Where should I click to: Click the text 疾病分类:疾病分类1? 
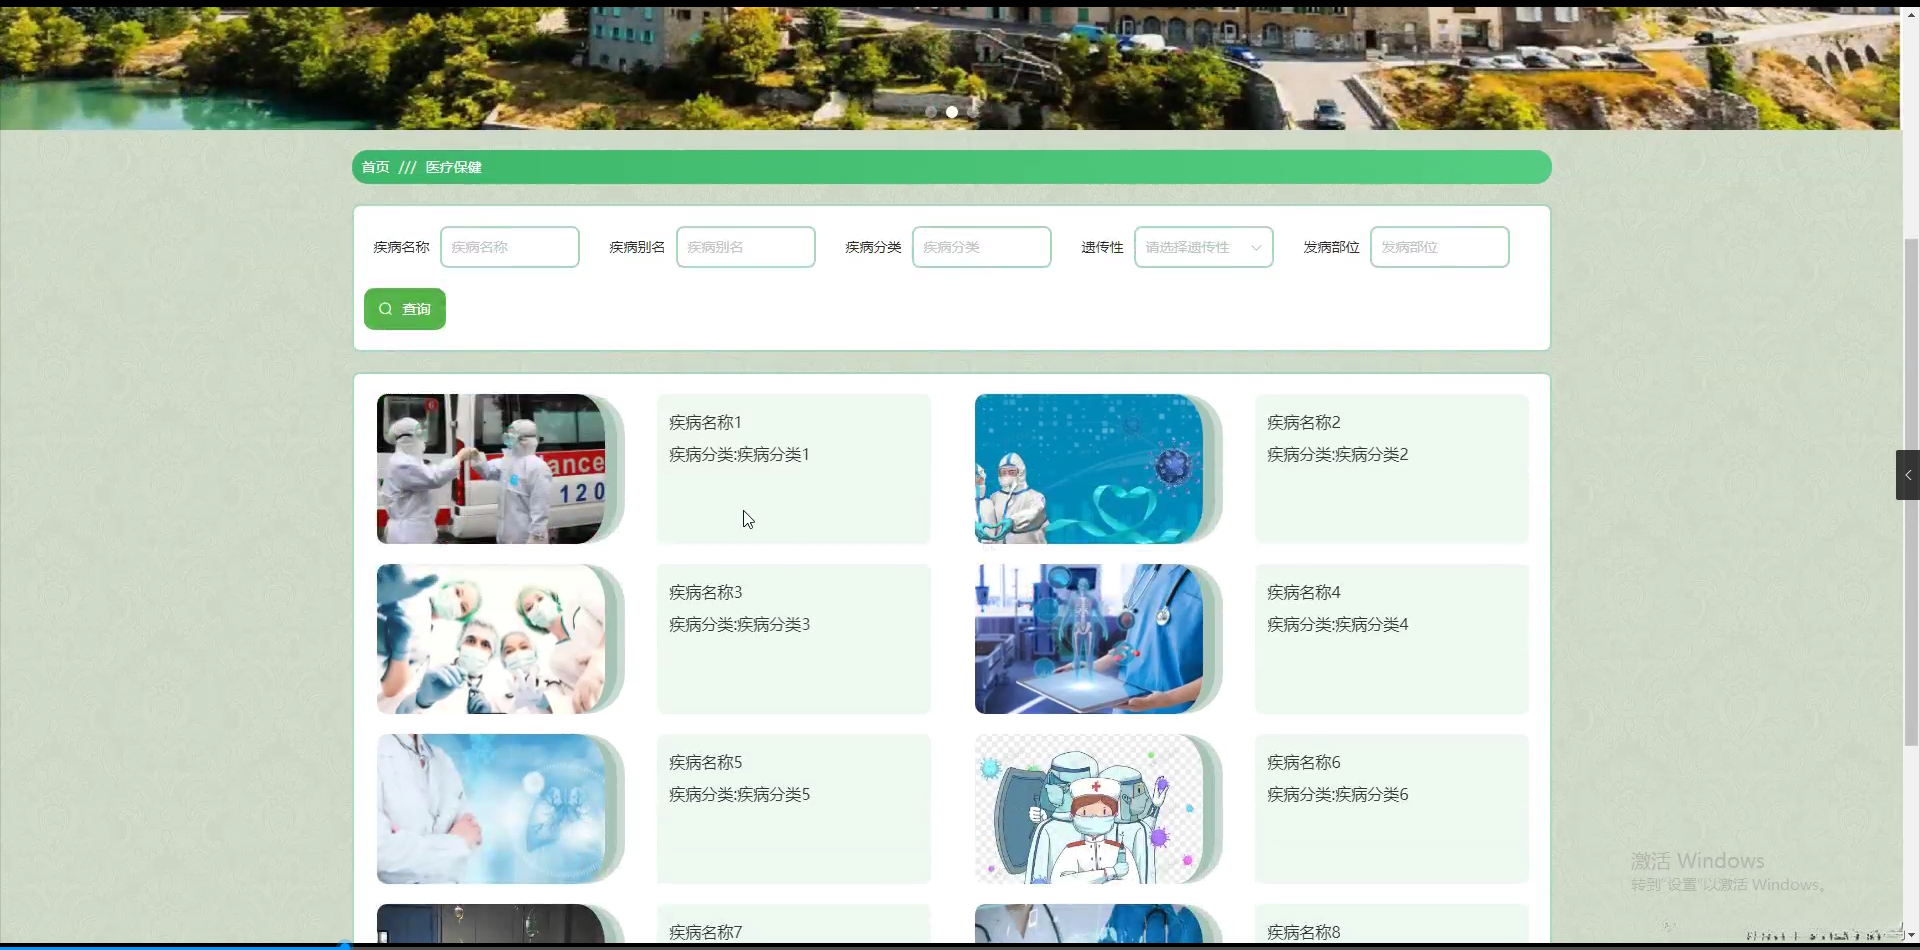tap(739, 454)
